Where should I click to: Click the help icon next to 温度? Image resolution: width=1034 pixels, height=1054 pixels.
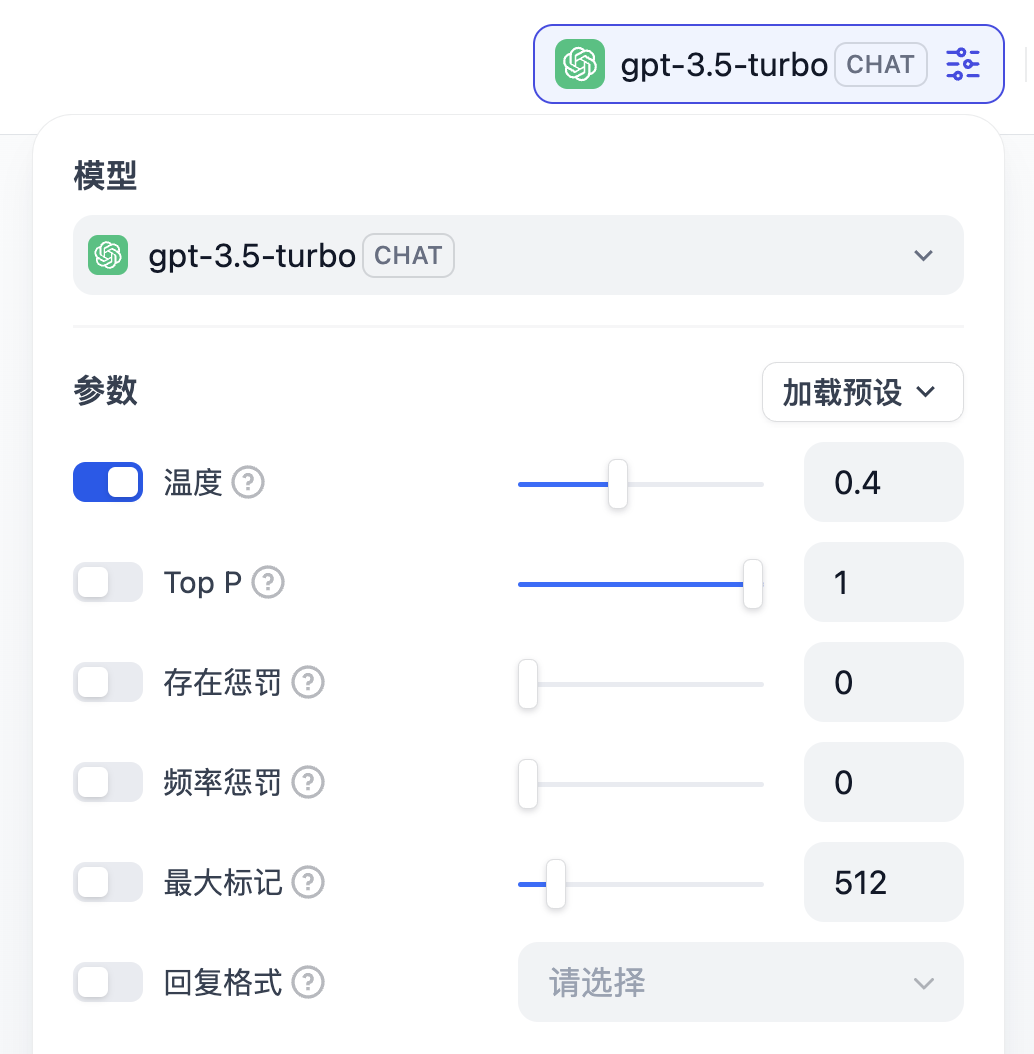pos(248,483)
